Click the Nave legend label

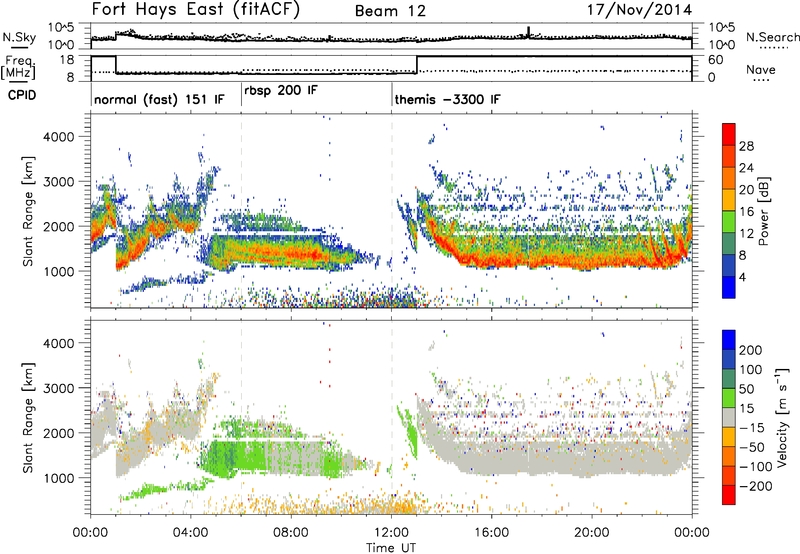pos(761,69)
